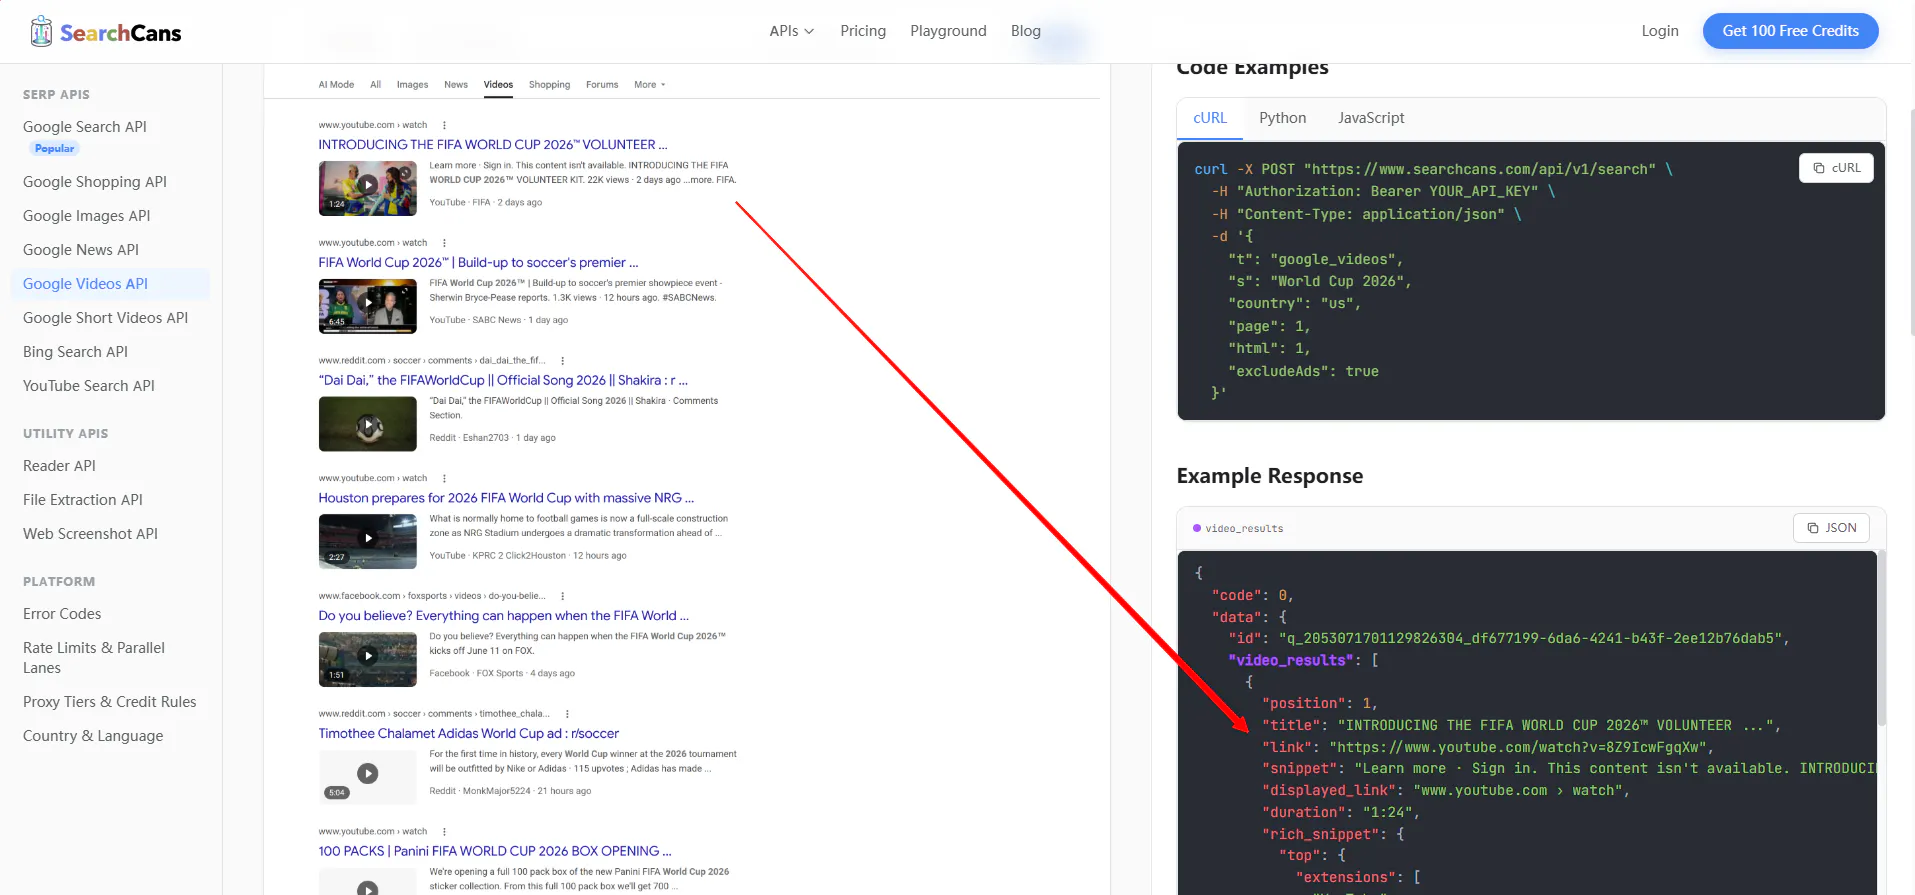This screenshot has width=1915, height=895.
Task: Click the Forums tab in preview
Action: [602, 85]
